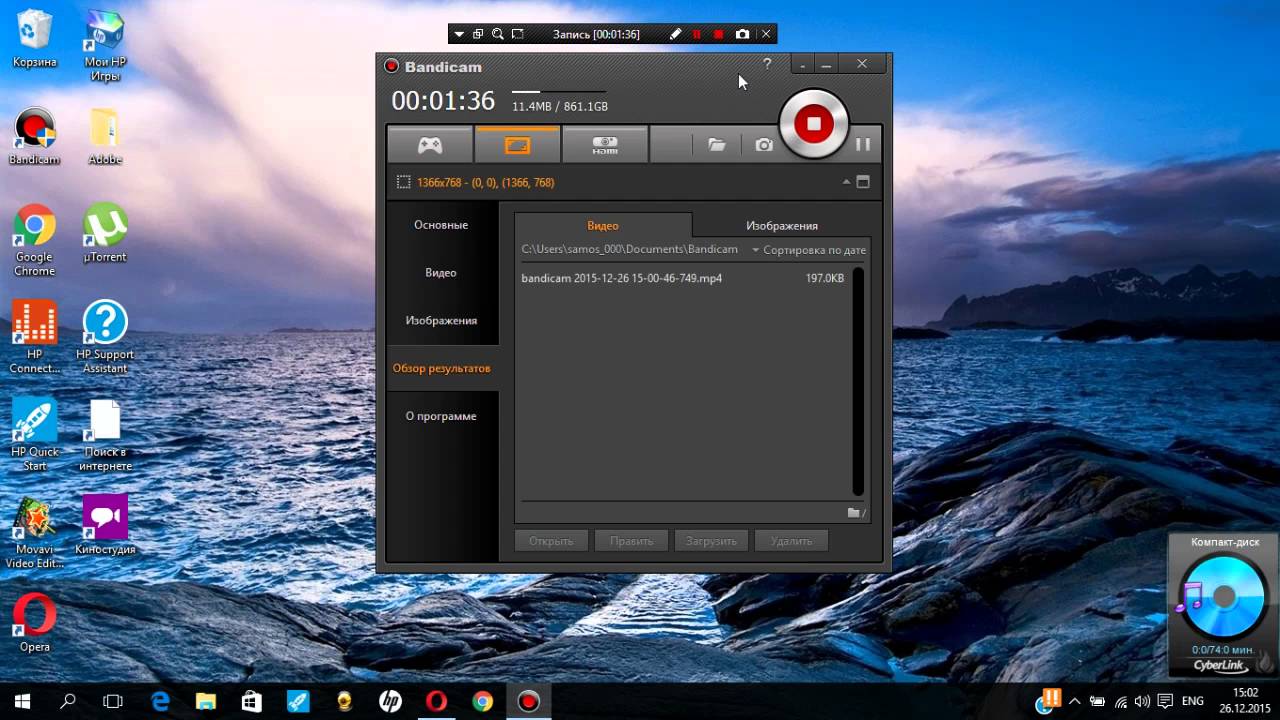
Task: Open the Сортировка по дате dropdown
Action: (809, 250)
